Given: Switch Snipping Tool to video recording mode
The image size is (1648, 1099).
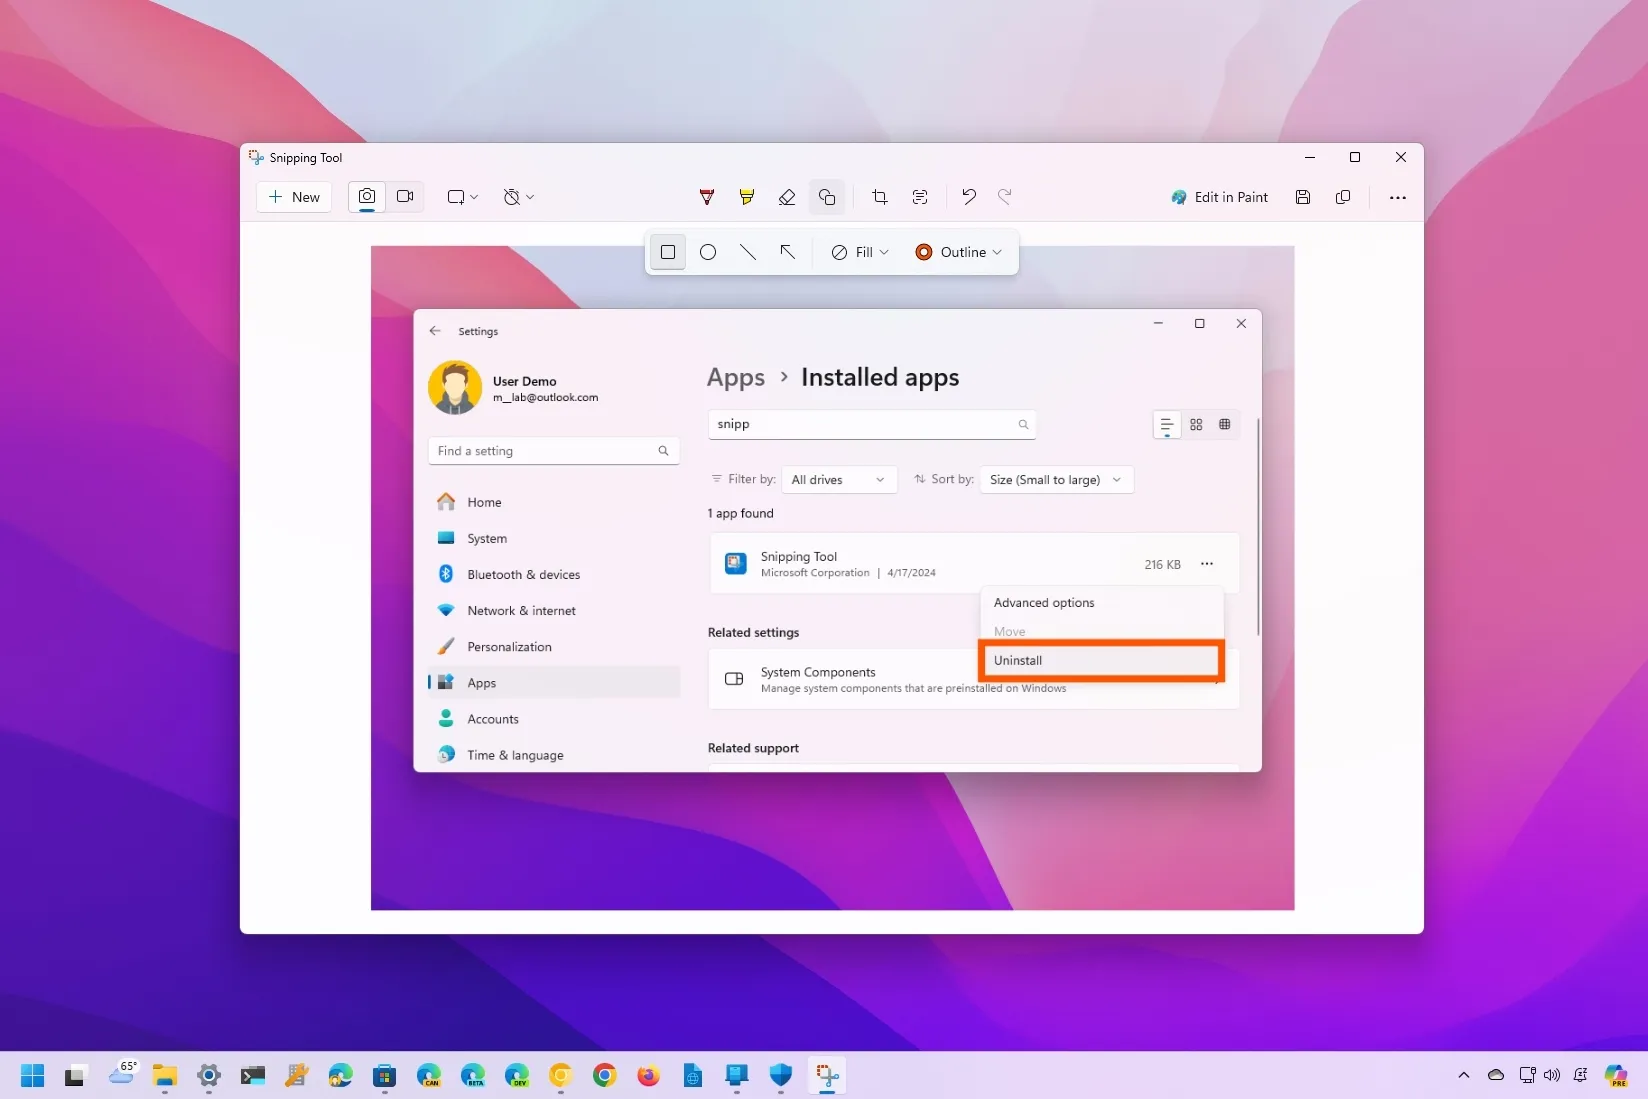Looking at the screenshot, I should 405,196.
